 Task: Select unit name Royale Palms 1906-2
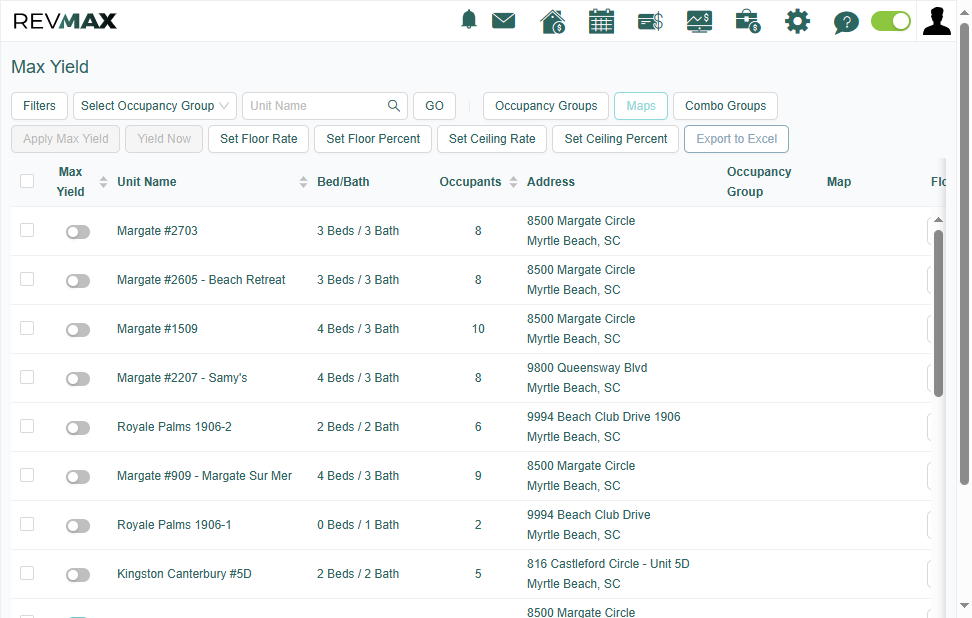coord(174,426)
